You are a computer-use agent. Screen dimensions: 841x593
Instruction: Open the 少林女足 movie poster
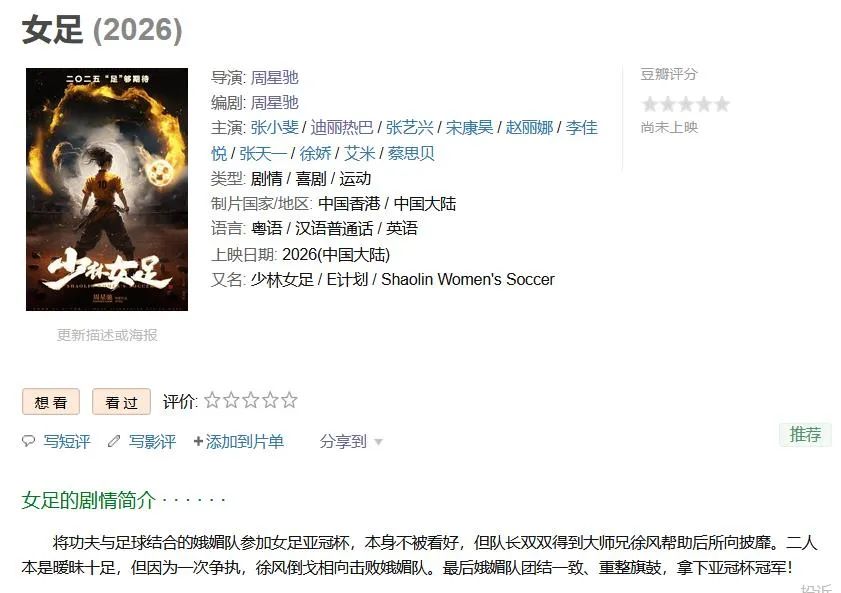point(107,189)
